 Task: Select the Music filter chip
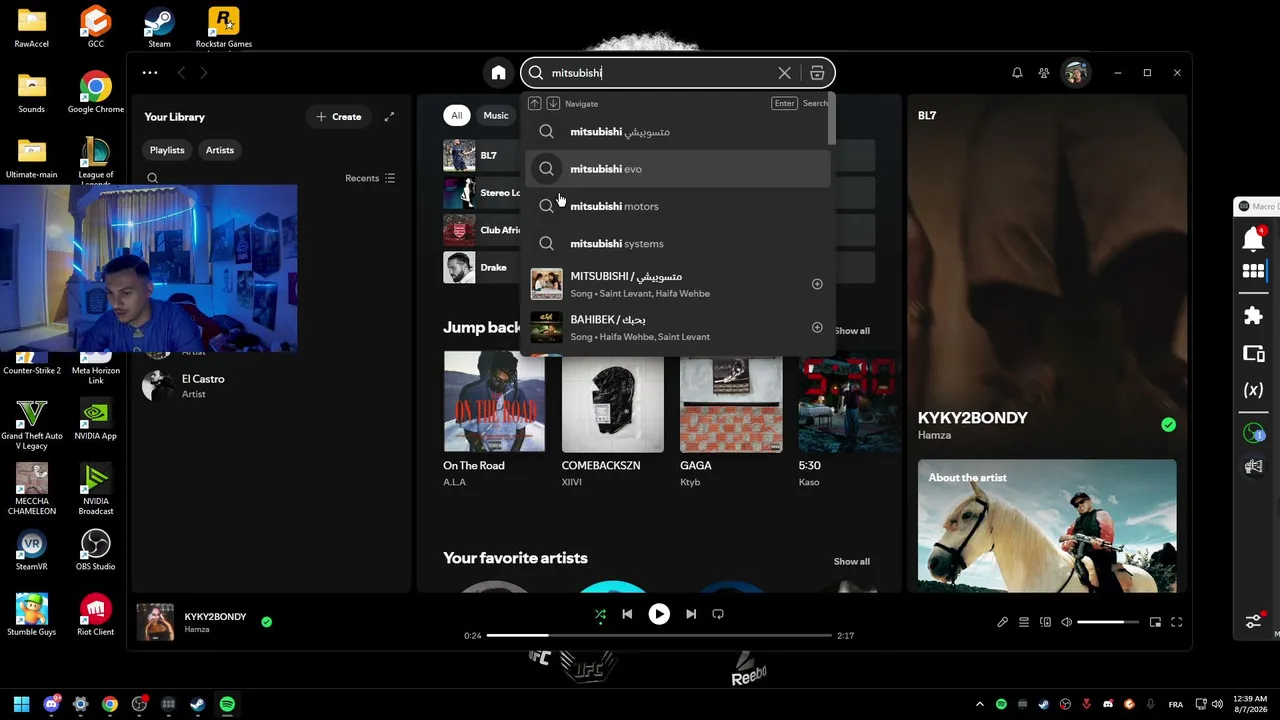(x=496, y=116)
